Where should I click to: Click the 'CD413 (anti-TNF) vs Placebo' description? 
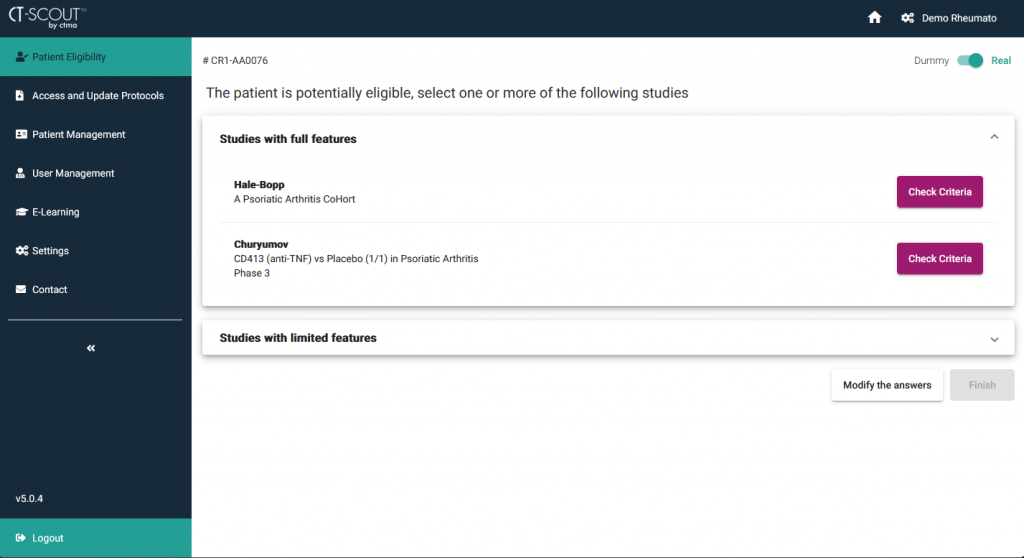[356, 259]
